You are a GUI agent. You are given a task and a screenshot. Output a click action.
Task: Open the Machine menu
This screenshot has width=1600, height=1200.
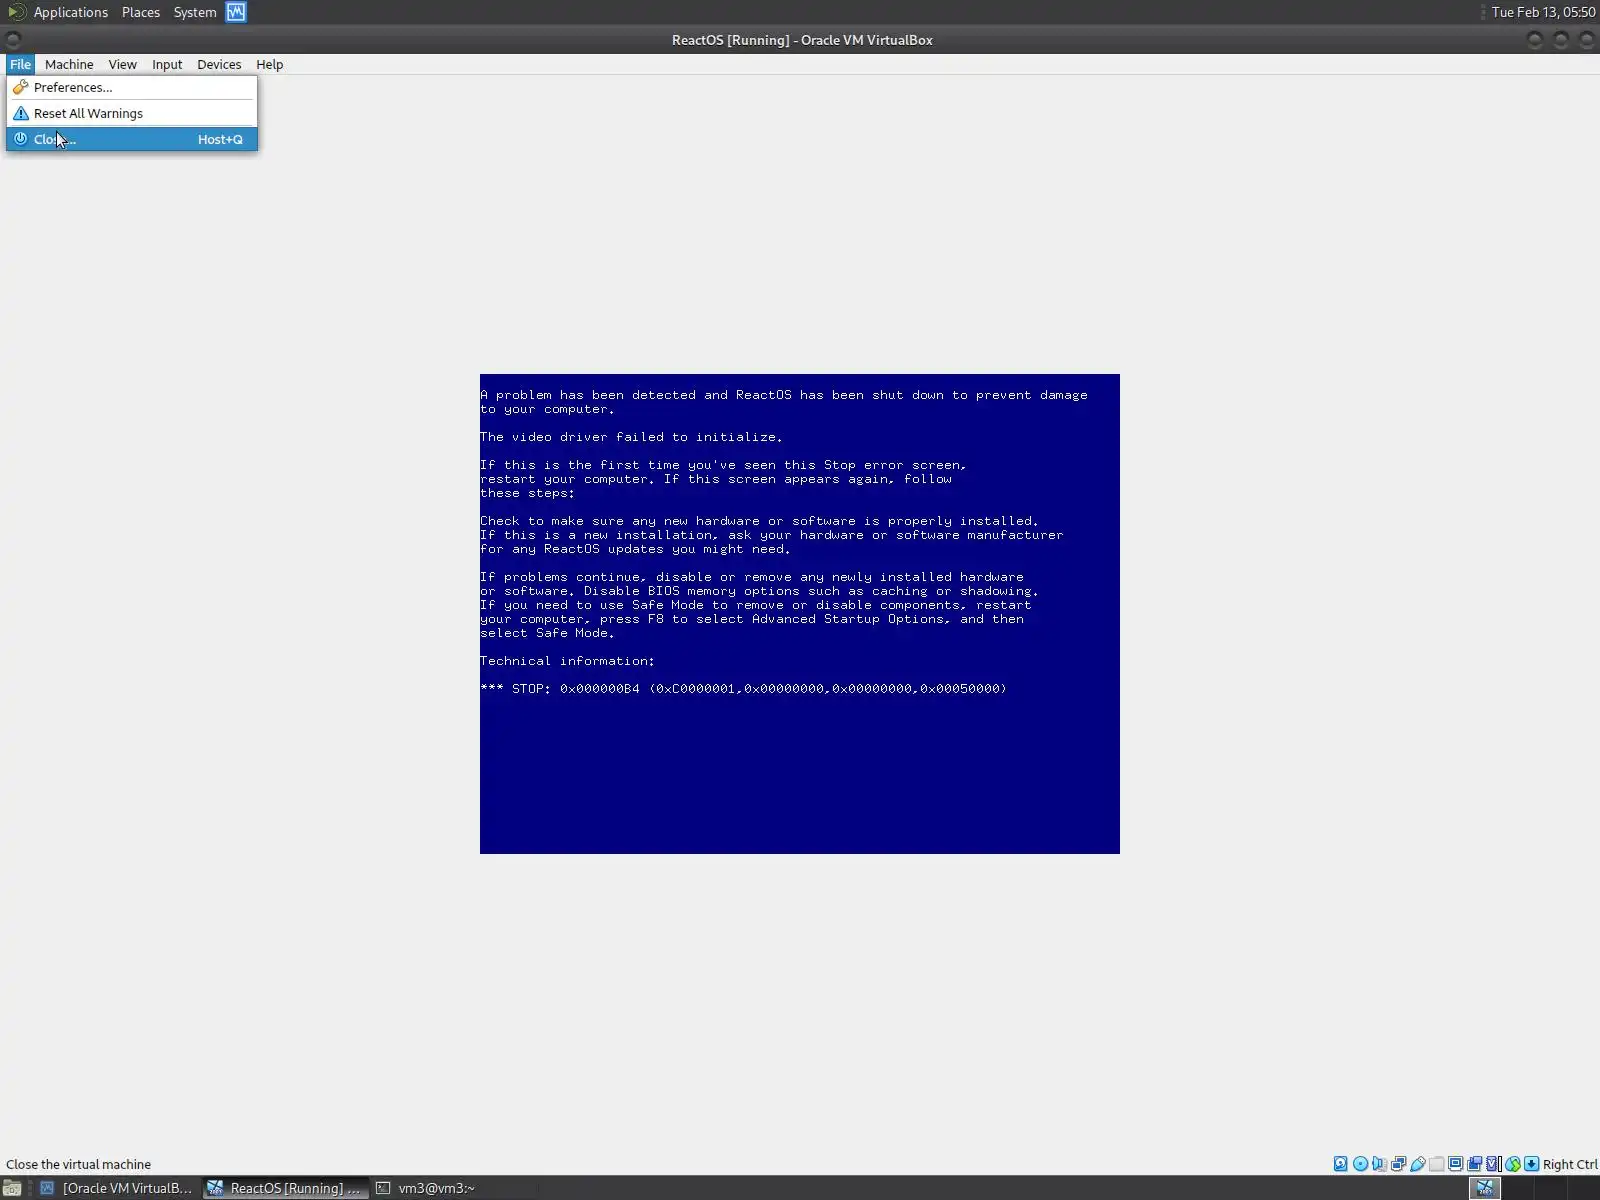pyautogui.click(x=69, y=64)
